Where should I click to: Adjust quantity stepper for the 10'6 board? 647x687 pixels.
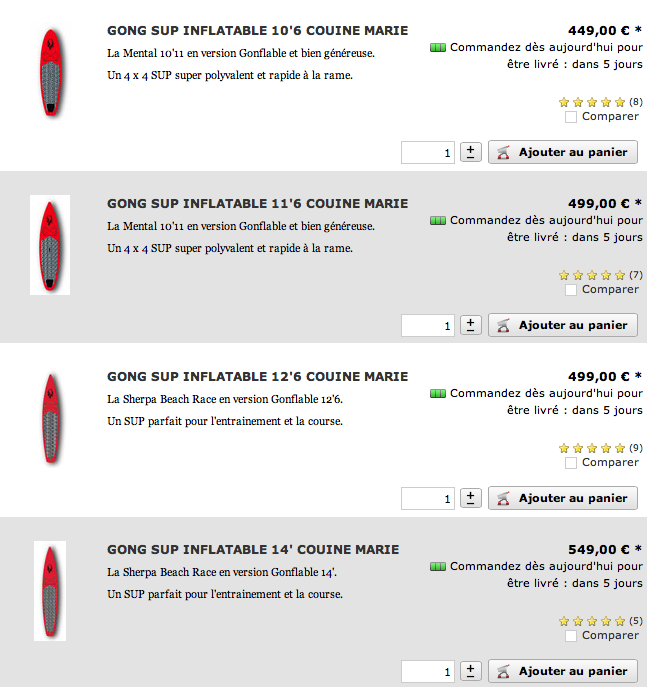(x=470, y=152)
